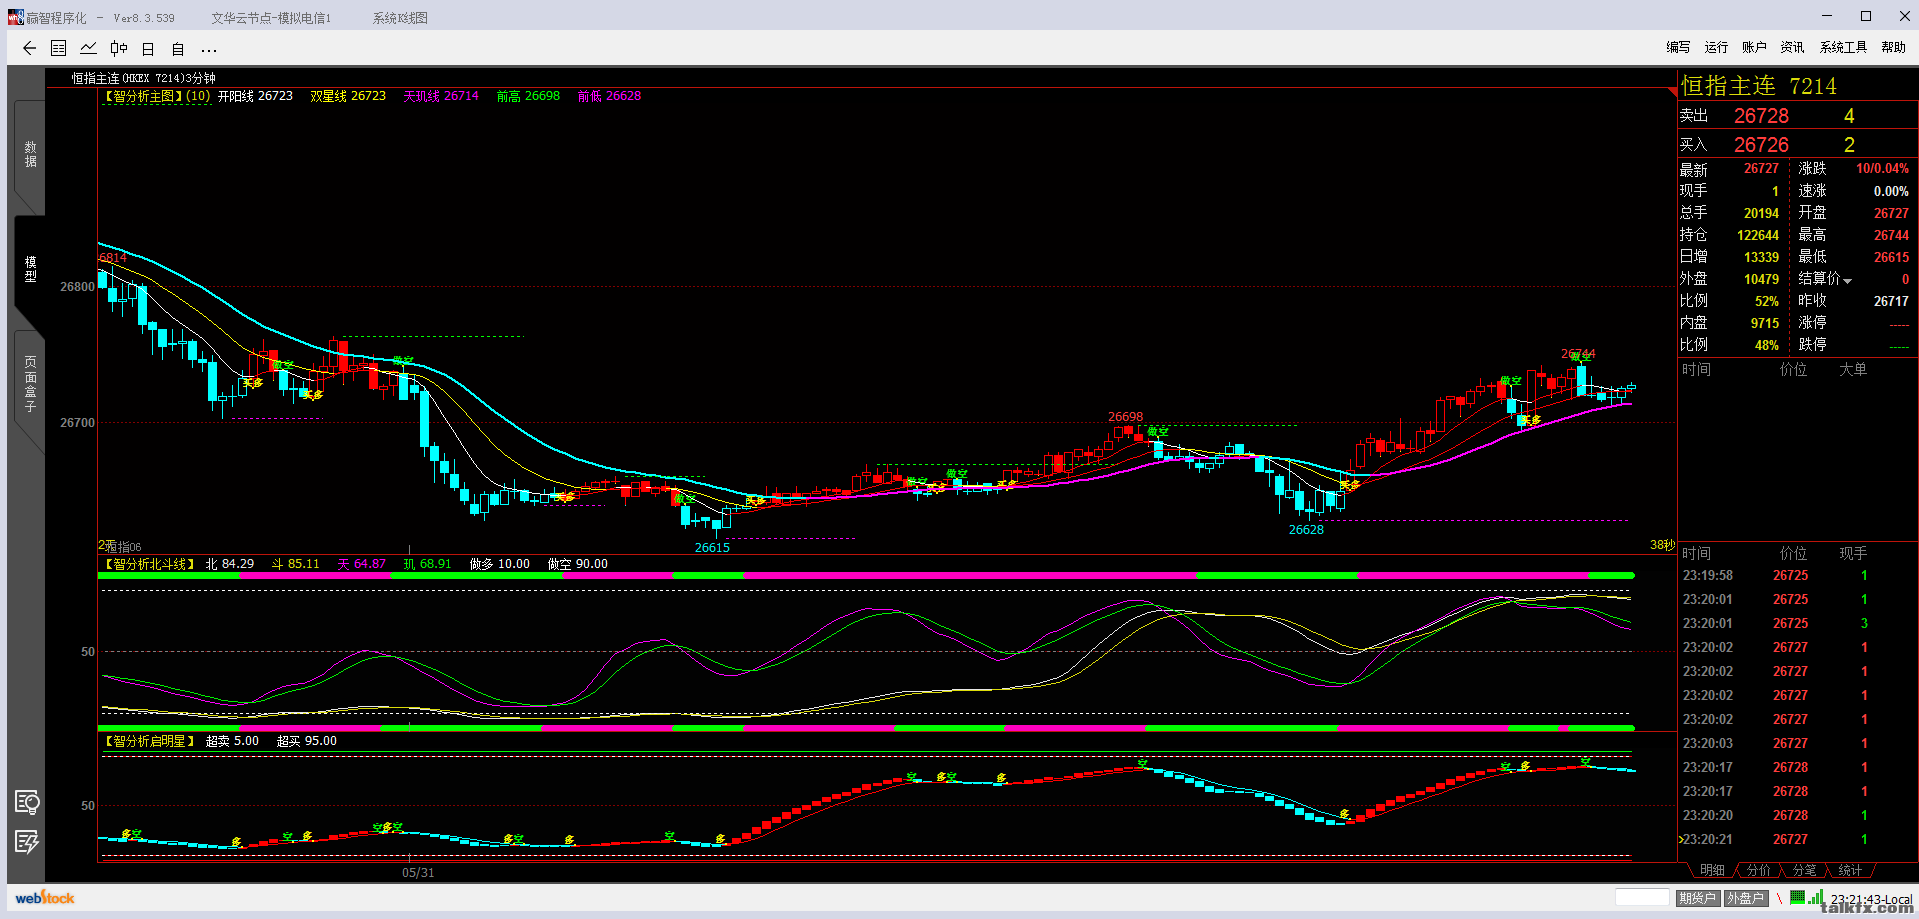Click the 05/31 date marker on time axis
Viewport: 1919px width, 919px height.
point(418,872)
